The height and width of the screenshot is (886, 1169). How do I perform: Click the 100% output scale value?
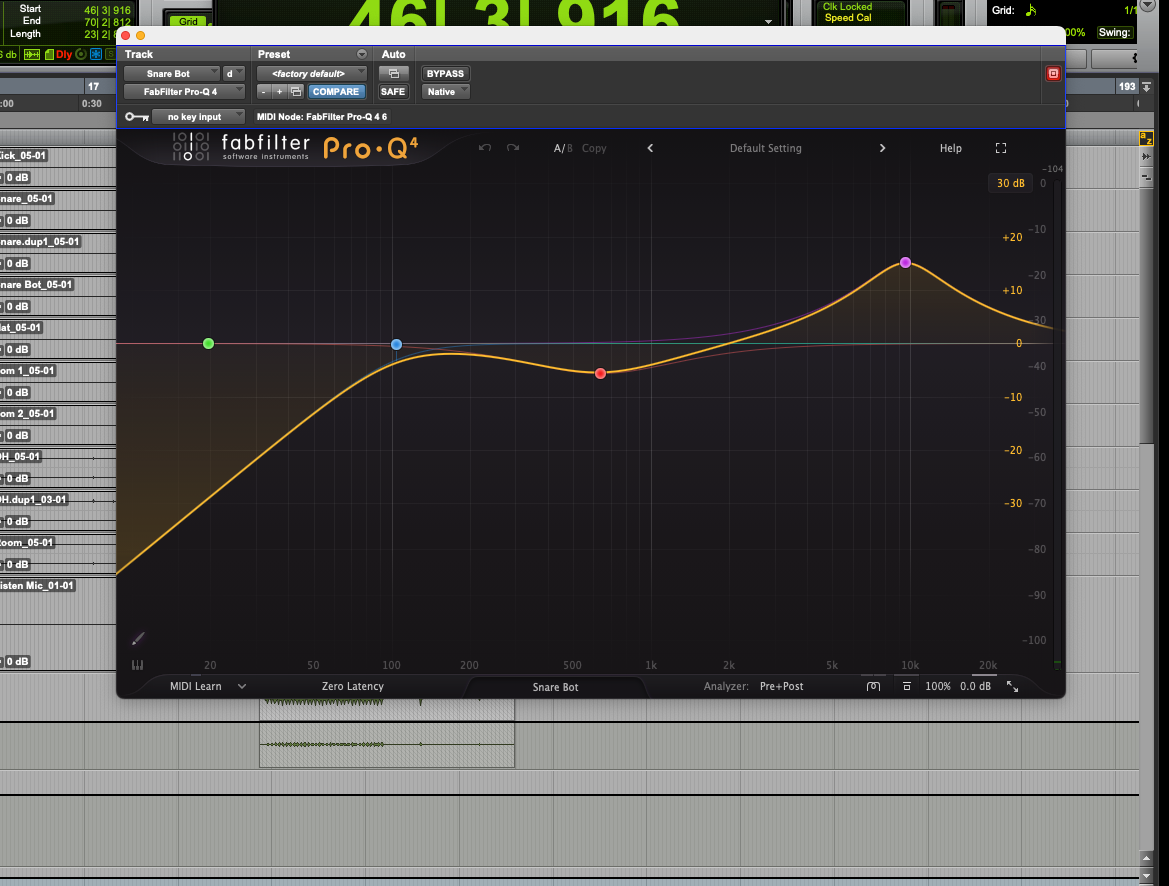[938, 686]
